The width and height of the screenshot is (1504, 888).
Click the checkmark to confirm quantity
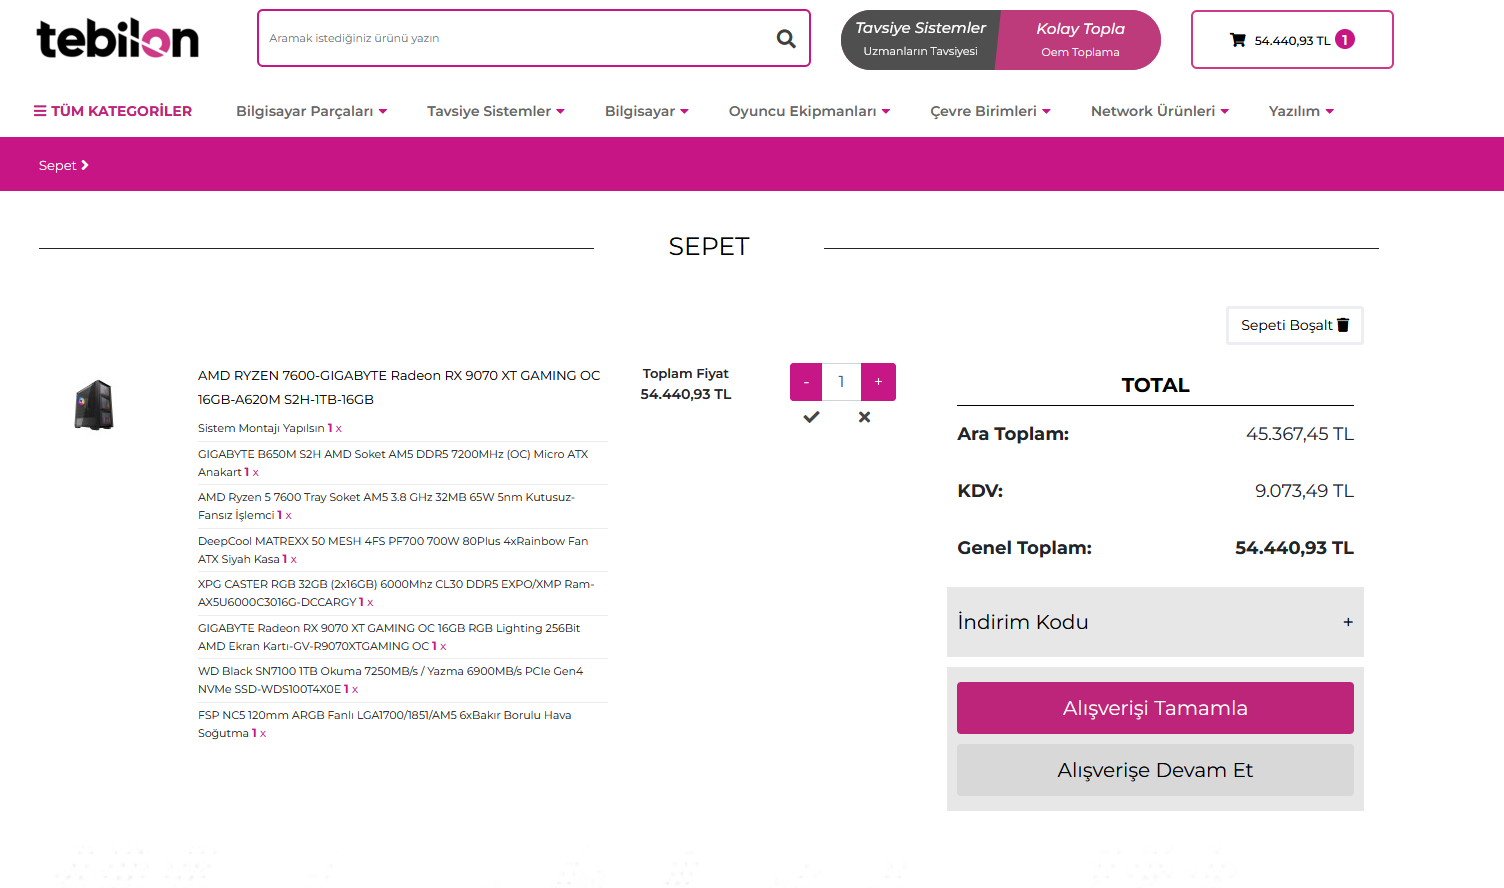pyautogui.click(x=811, y=417)
